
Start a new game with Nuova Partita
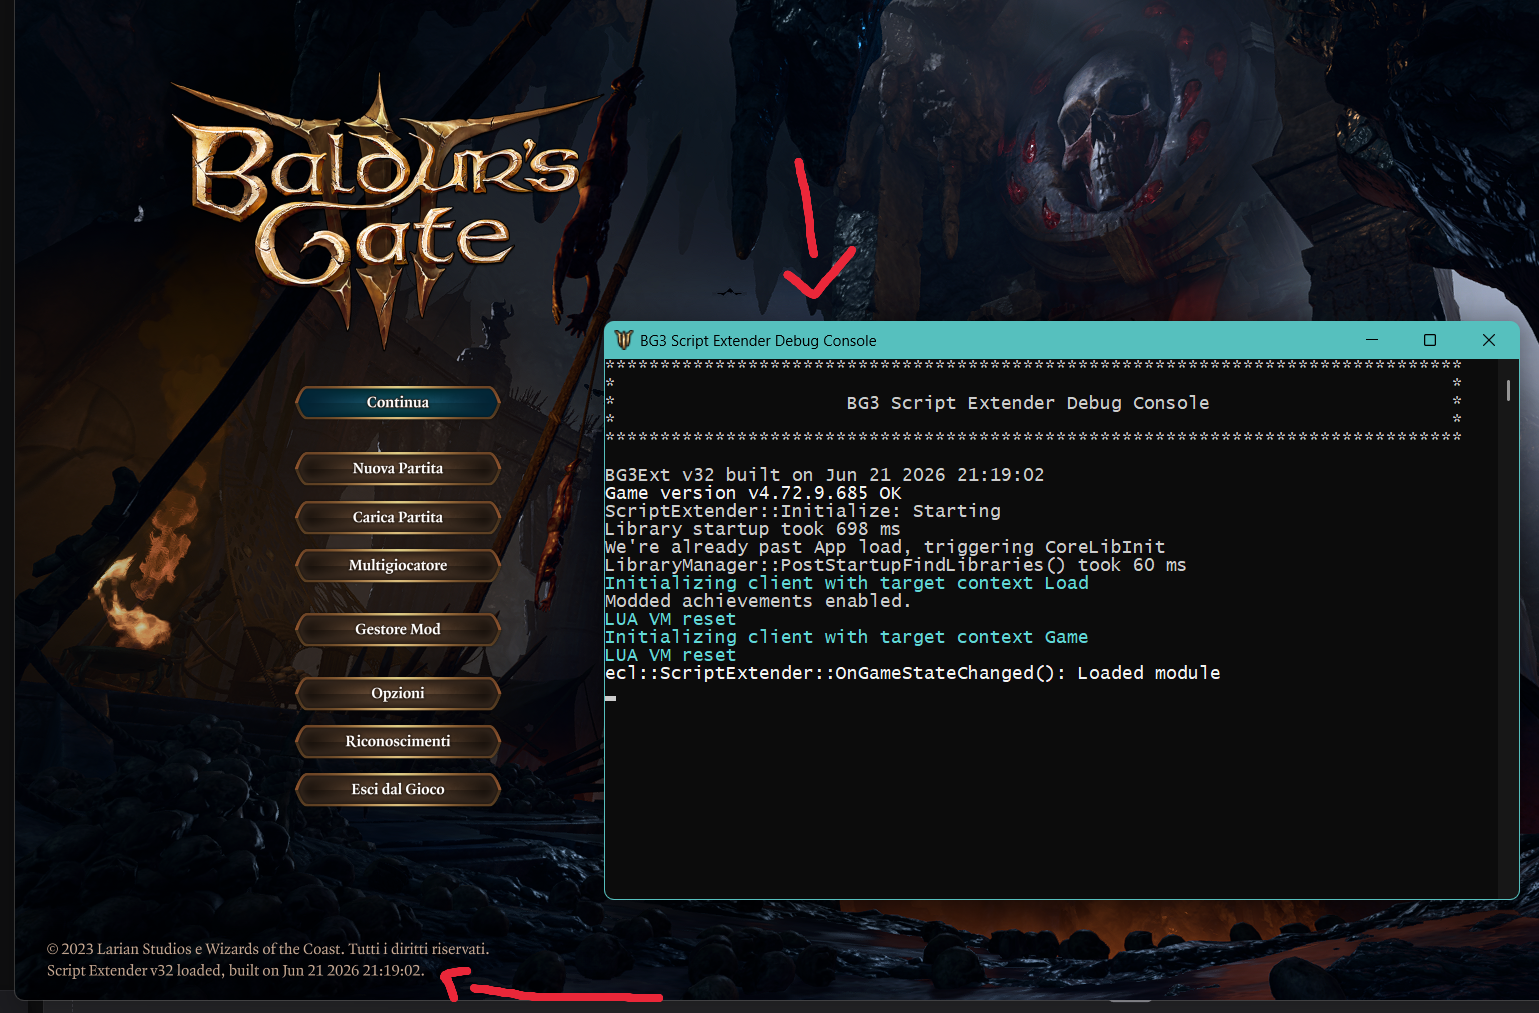coord(398,468)
